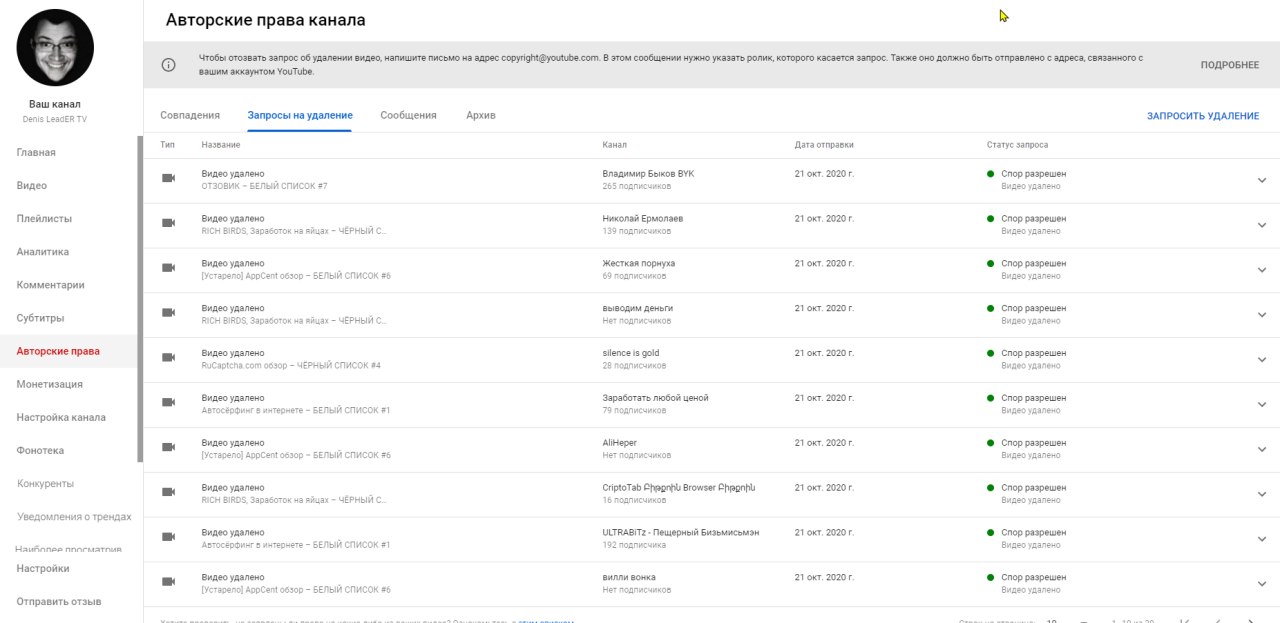The image size is (1280, 623).
Task: Click the ПОДРОБНЕЕ button in the banner
Action: tap(1230, 65)
